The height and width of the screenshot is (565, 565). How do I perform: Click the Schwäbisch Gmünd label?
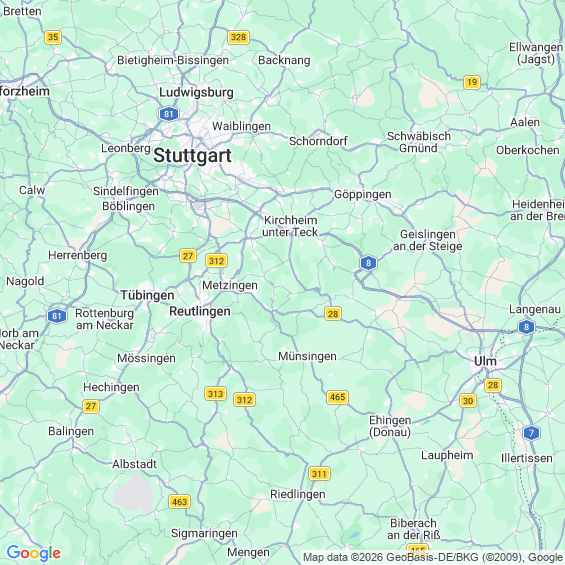419,142
